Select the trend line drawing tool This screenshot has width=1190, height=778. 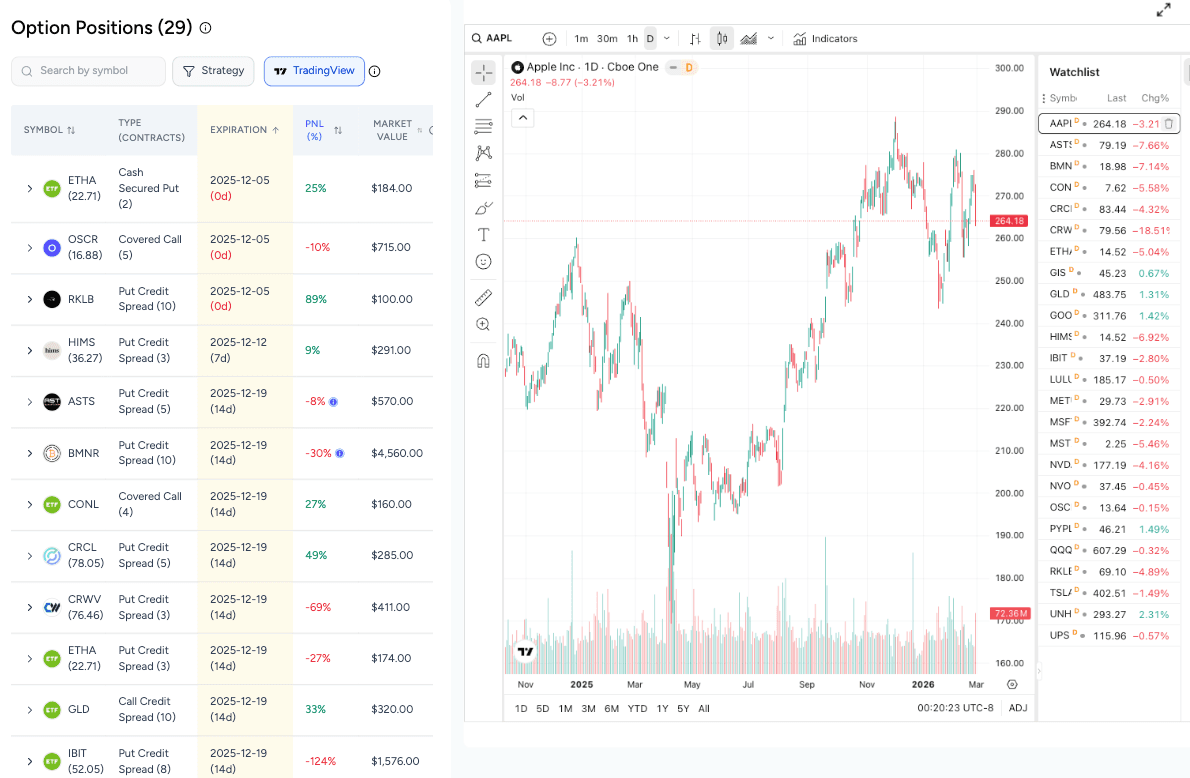[x=483, y=99]
